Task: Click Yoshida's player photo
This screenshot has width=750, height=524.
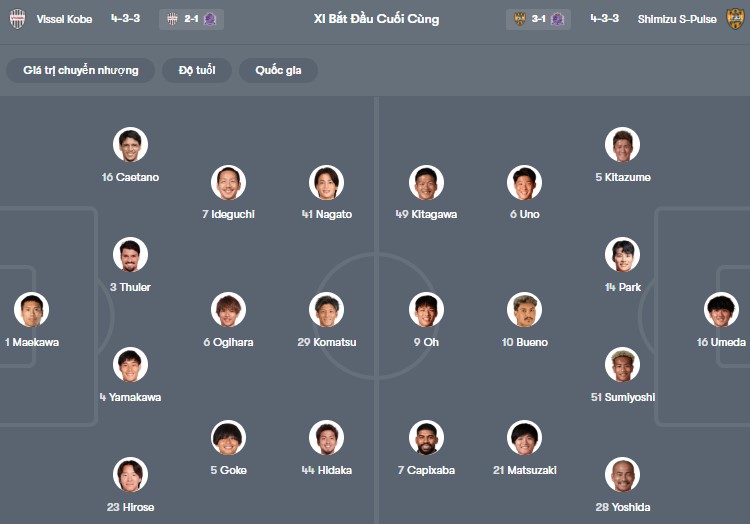Action: (x=622, y=475)
